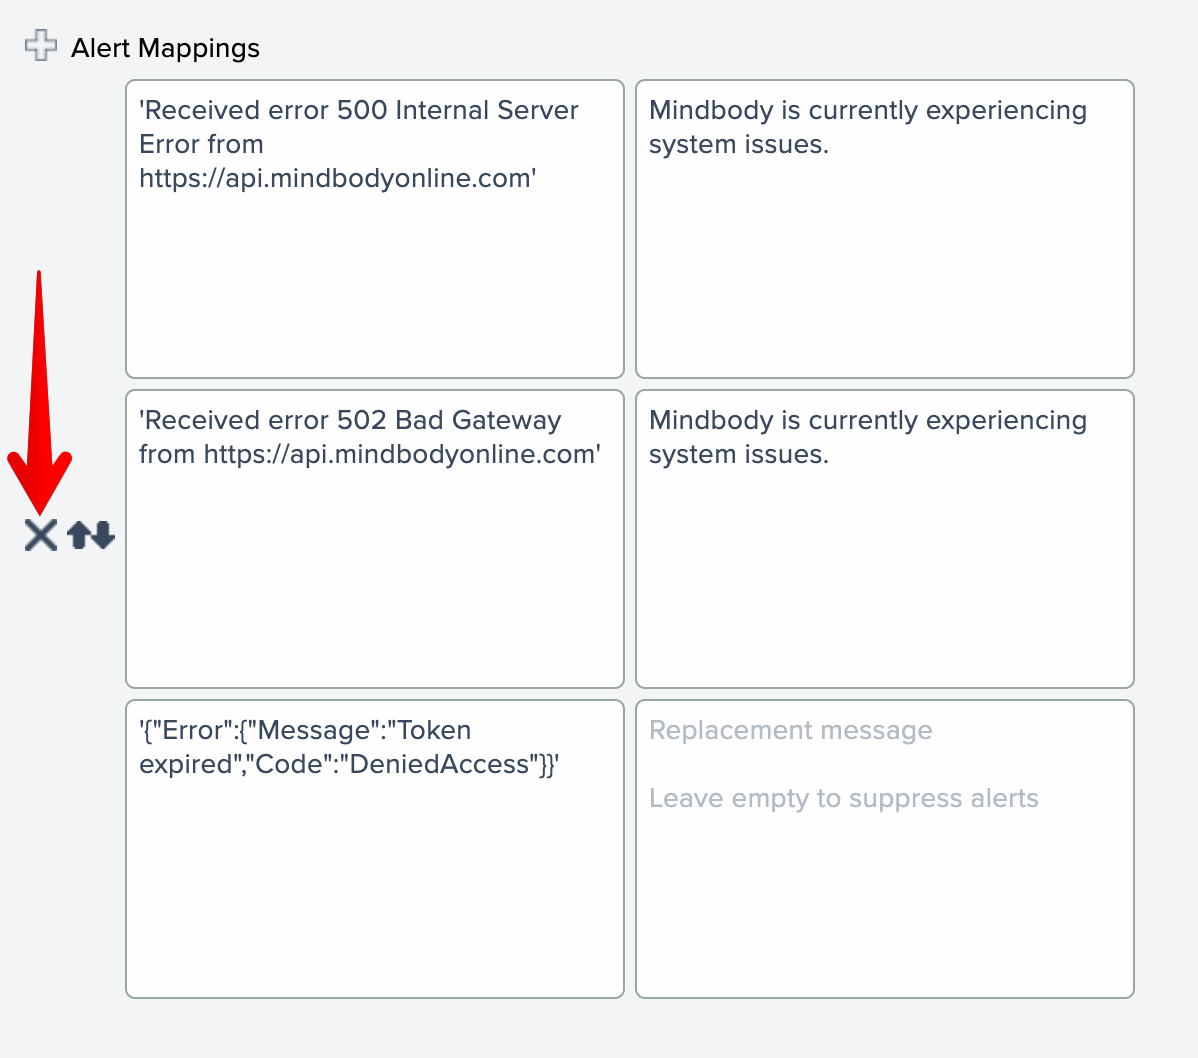Viewport: 1198px width, 1058px height.
Task: Click the "Leave empty to suppress alerts" placeholder text
Action: click(843, 798)
